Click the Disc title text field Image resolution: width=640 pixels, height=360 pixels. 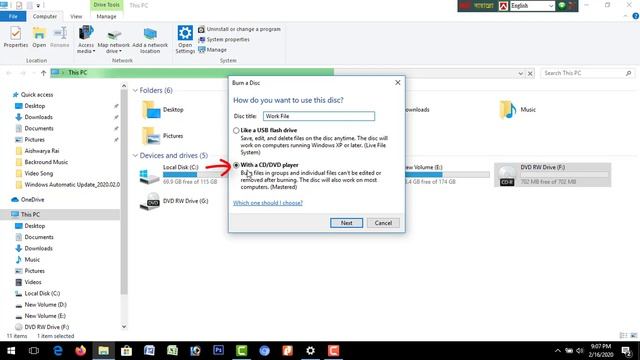[319, 116]
